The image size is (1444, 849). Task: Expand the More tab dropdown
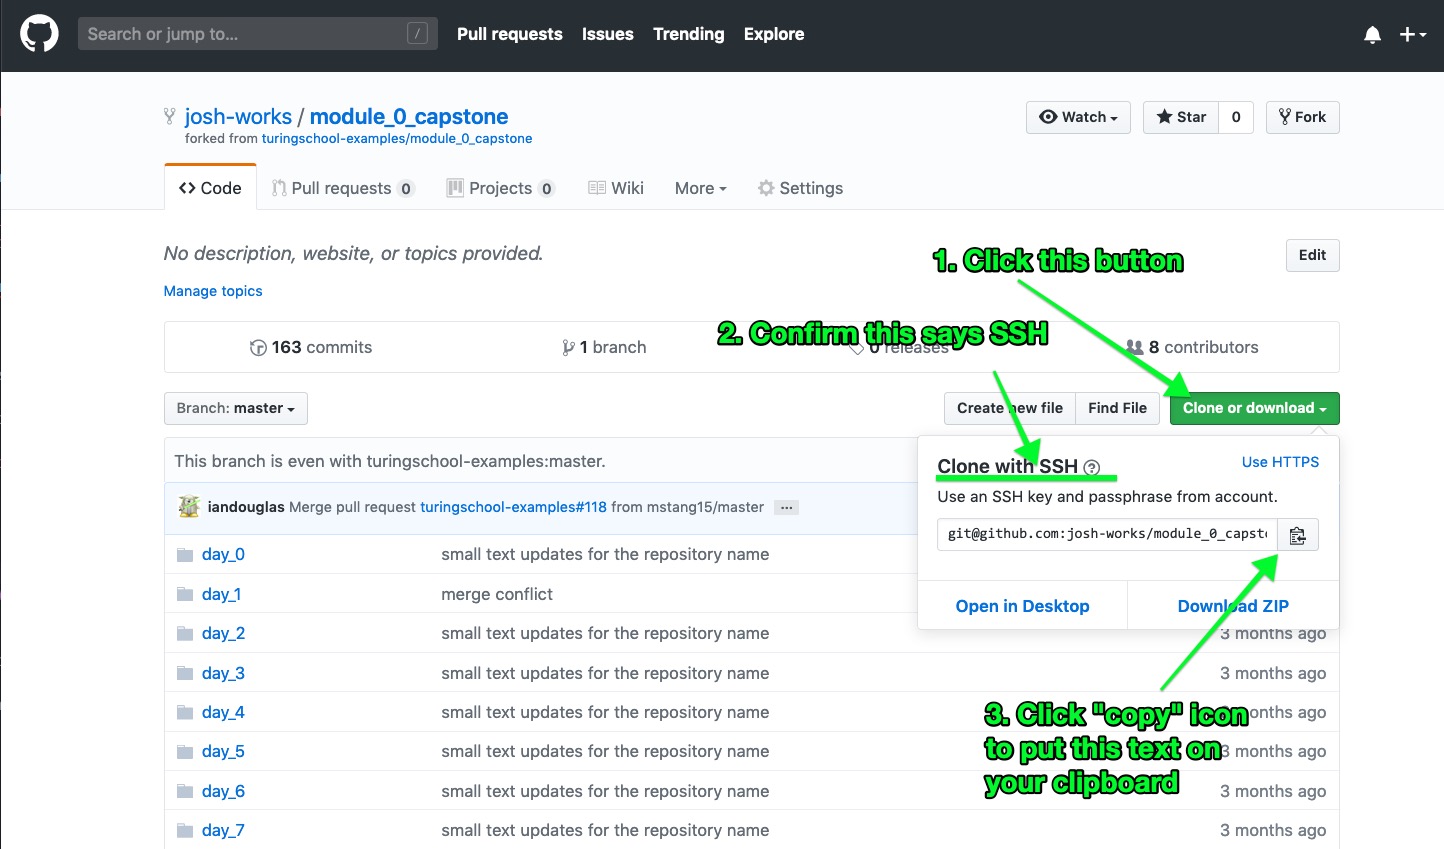tap(700, 188)
